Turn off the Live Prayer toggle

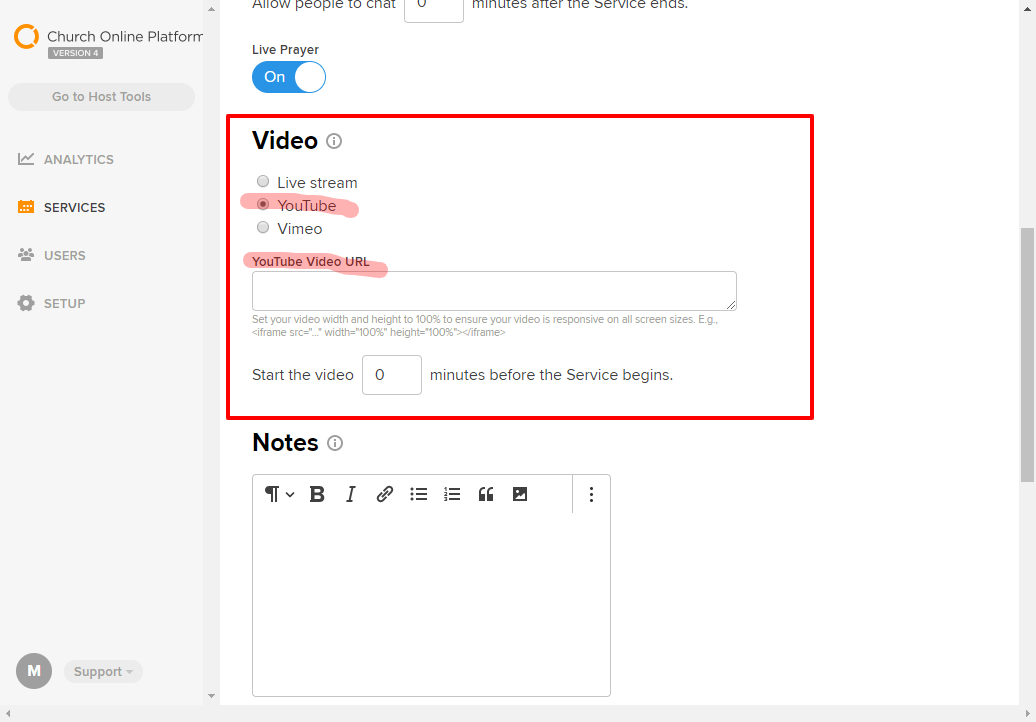tap(289, 77)
